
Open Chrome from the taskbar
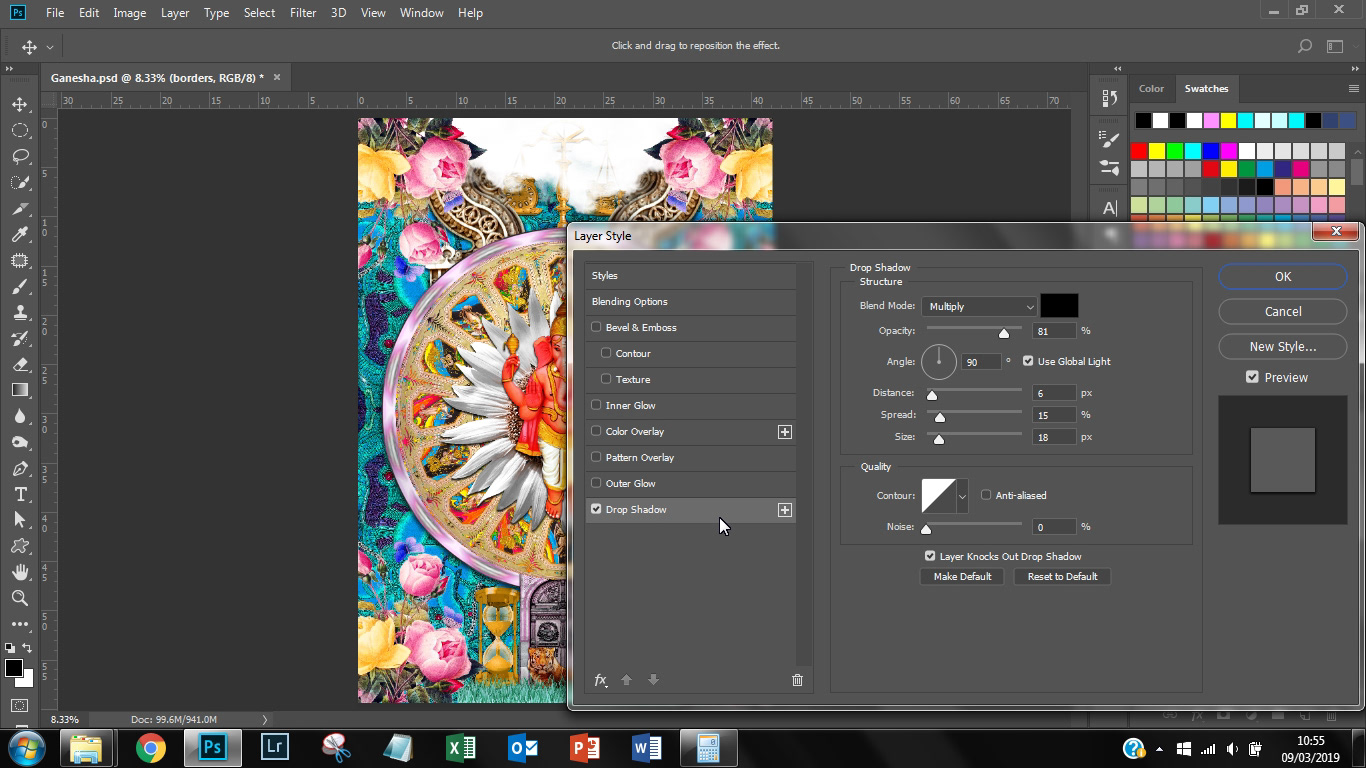coord(151,748)
